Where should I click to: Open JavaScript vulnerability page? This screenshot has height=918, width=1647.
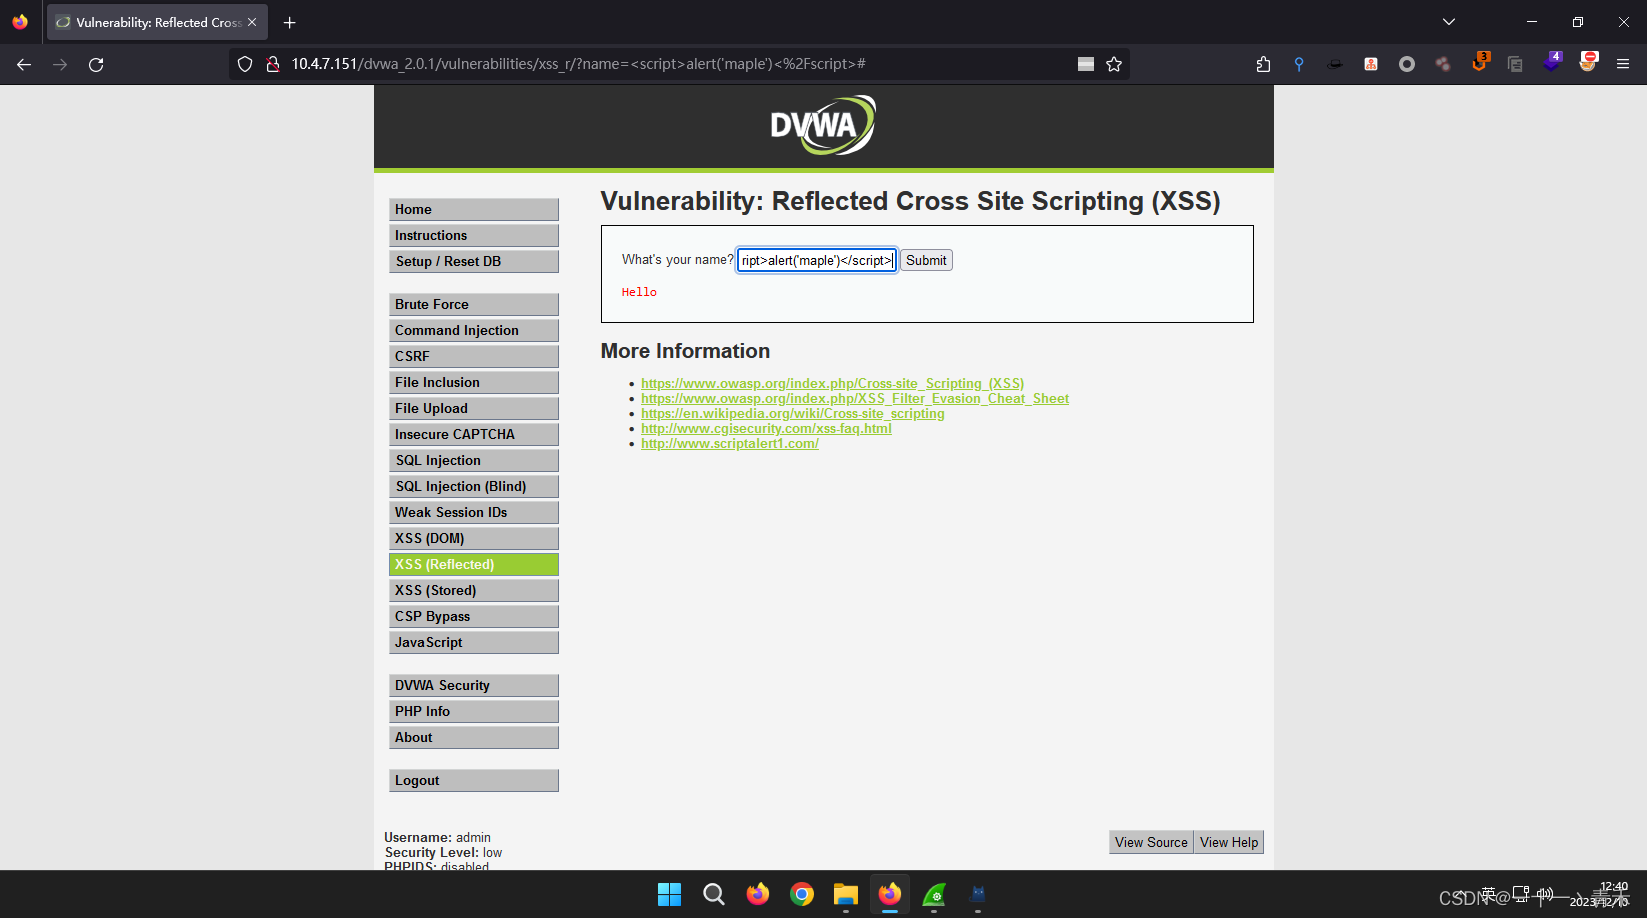tap(474, 642)
